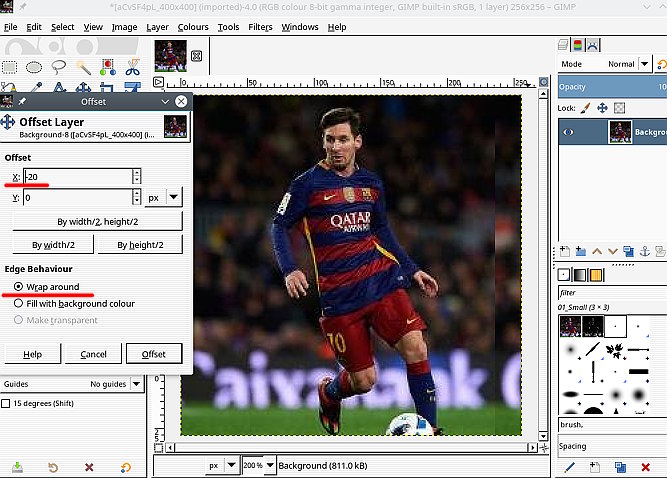Click the lock position and size icon
Screen dimensions: 667x478
click(x=601, y=108)
